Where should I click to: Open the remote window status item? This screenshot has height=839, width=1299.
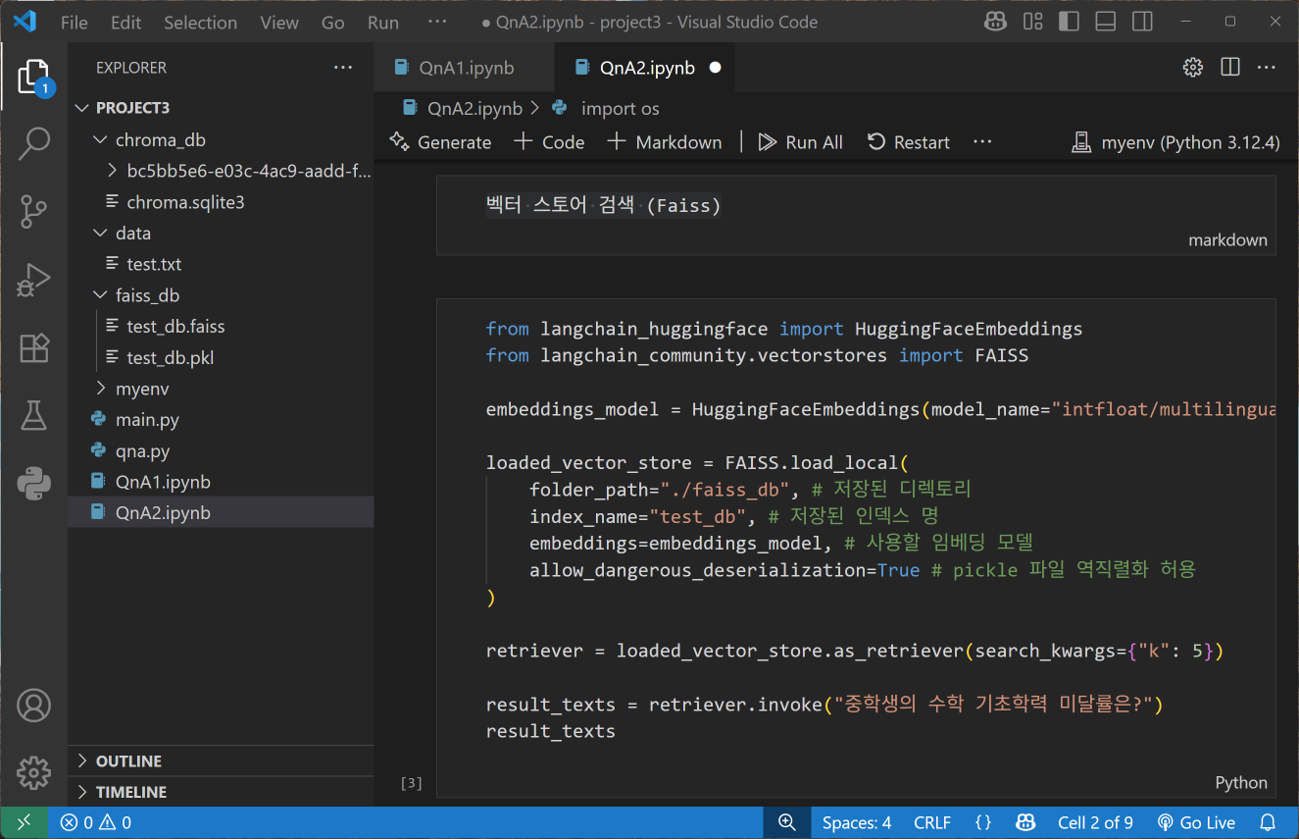24,823
